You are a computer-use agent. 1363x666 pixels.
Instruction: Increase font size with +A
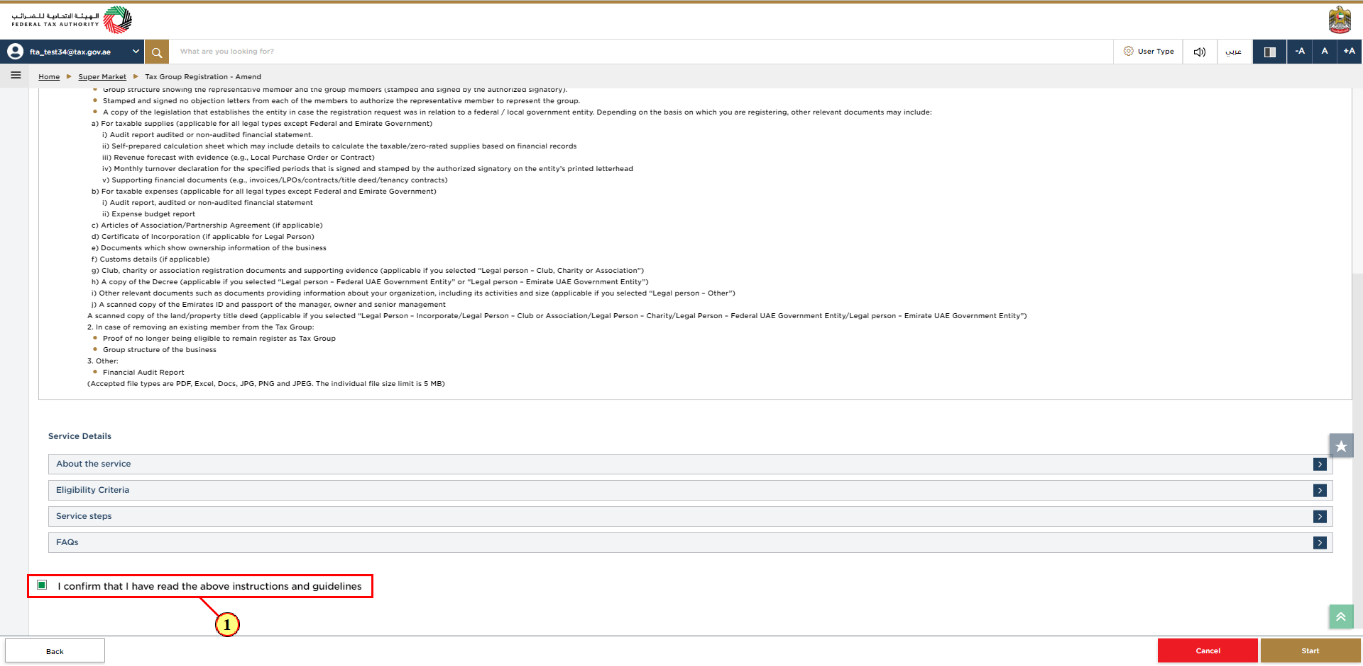pyautogui.click(x=1349, y=51)
